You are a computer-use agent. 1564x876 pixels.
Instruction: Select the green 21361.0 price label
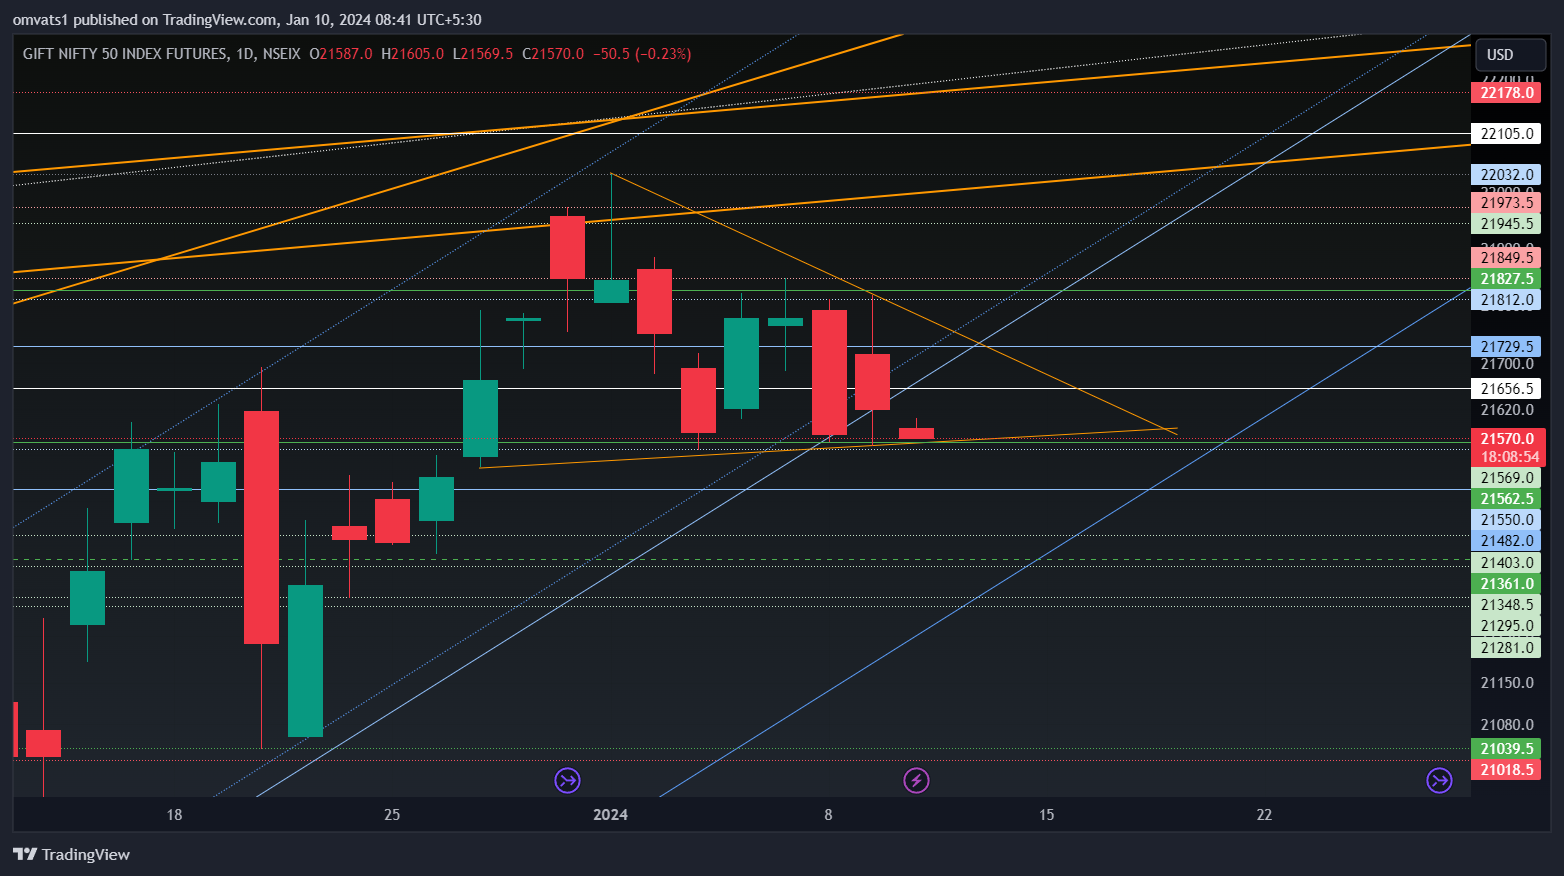pyautogui.click(x=1506, y=584)
